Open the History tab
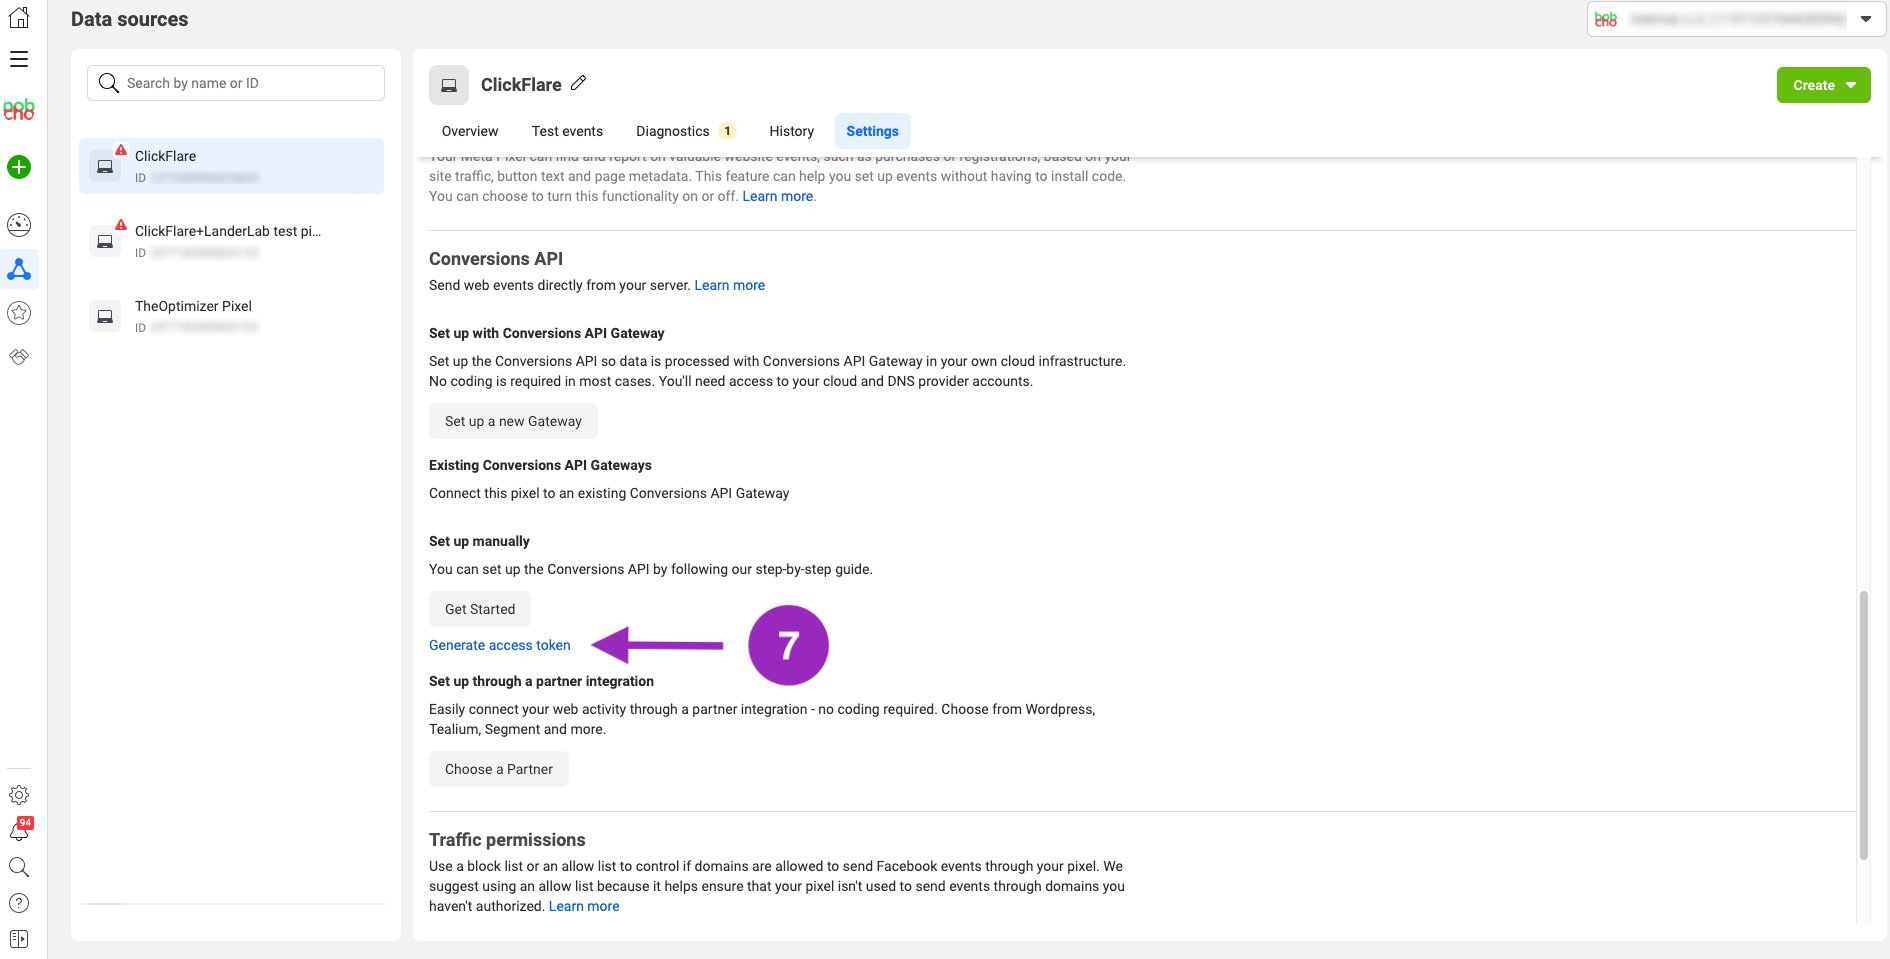 coord(791,131)
